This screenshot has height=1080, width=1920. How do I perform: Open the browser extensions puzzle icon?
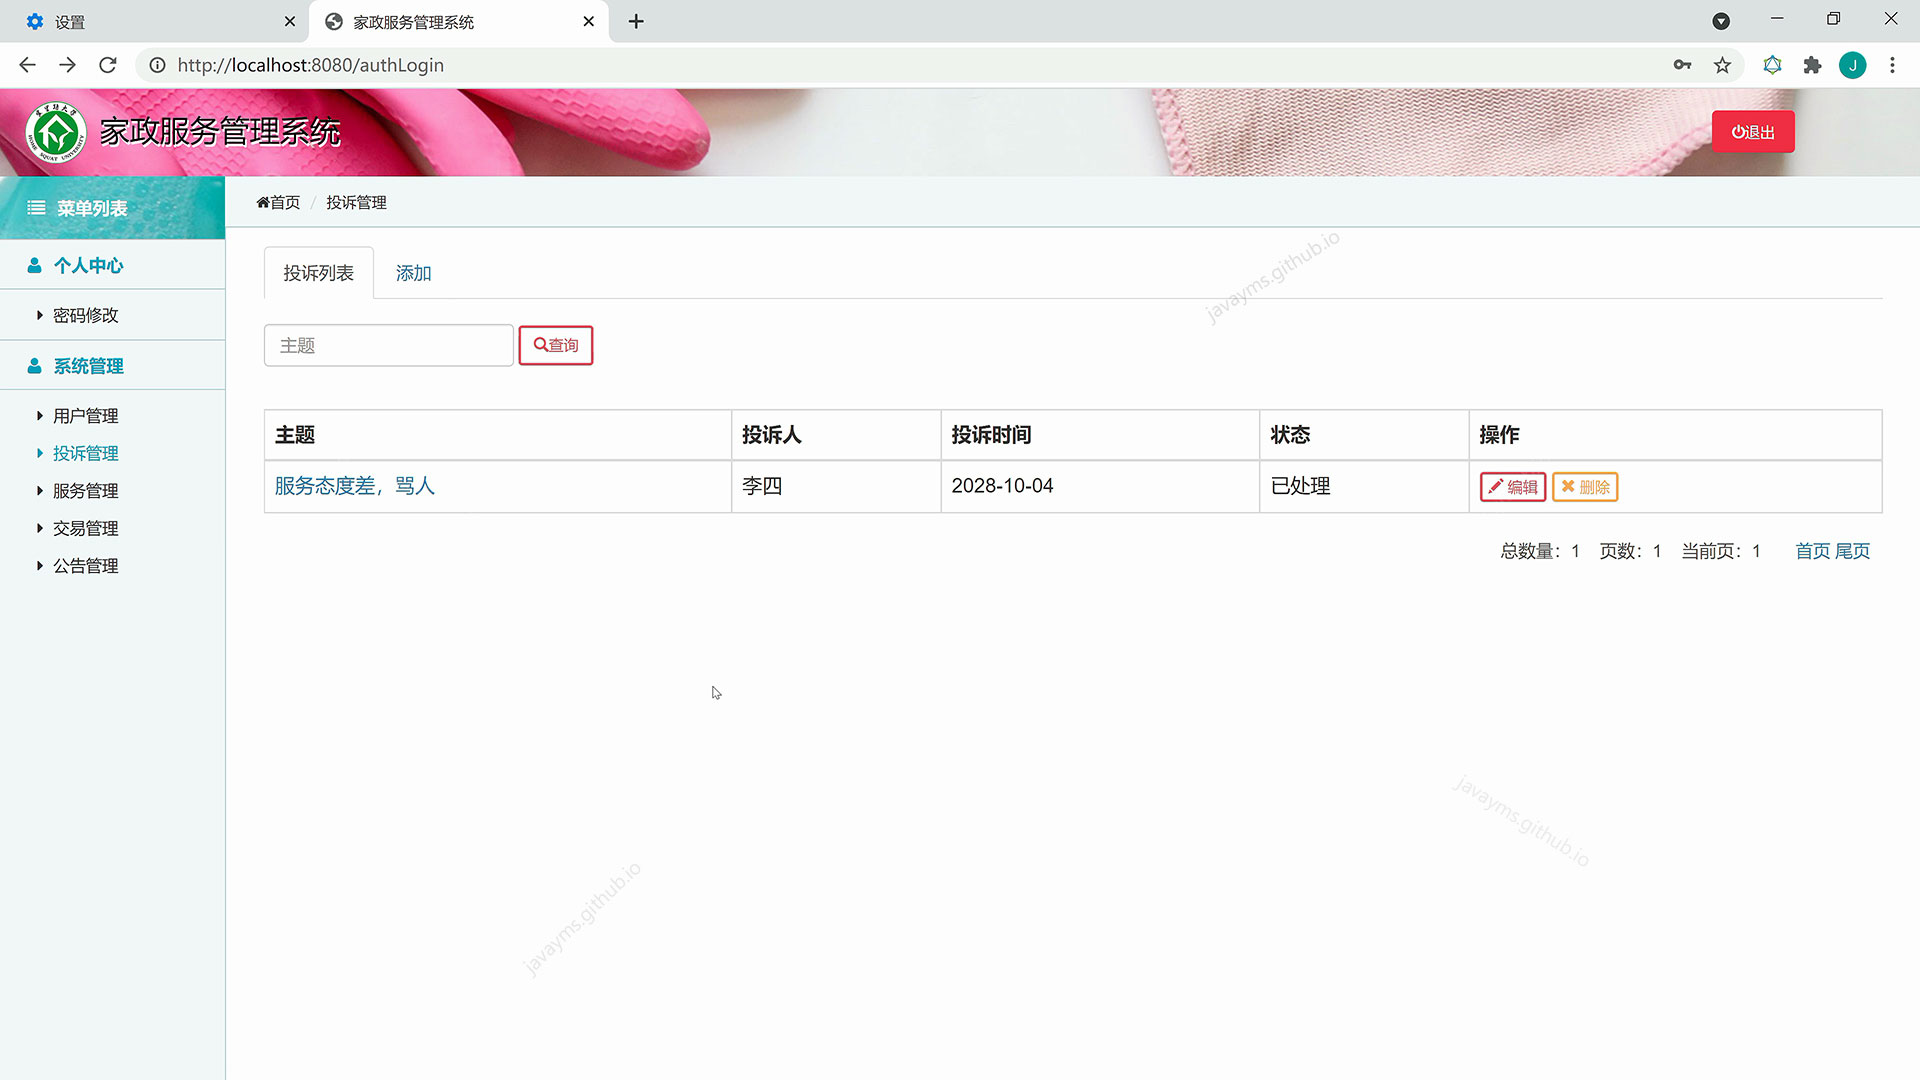[x=1812, y=65]
